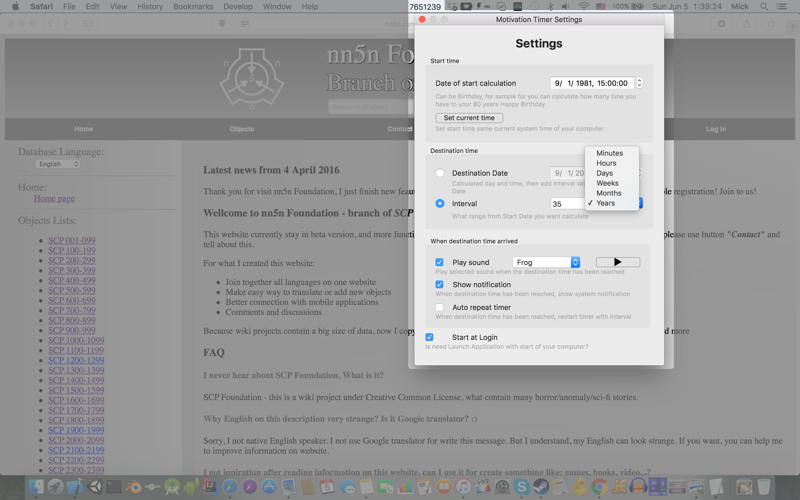Choose Minutes in the interval unit menu

coord(610,153)
